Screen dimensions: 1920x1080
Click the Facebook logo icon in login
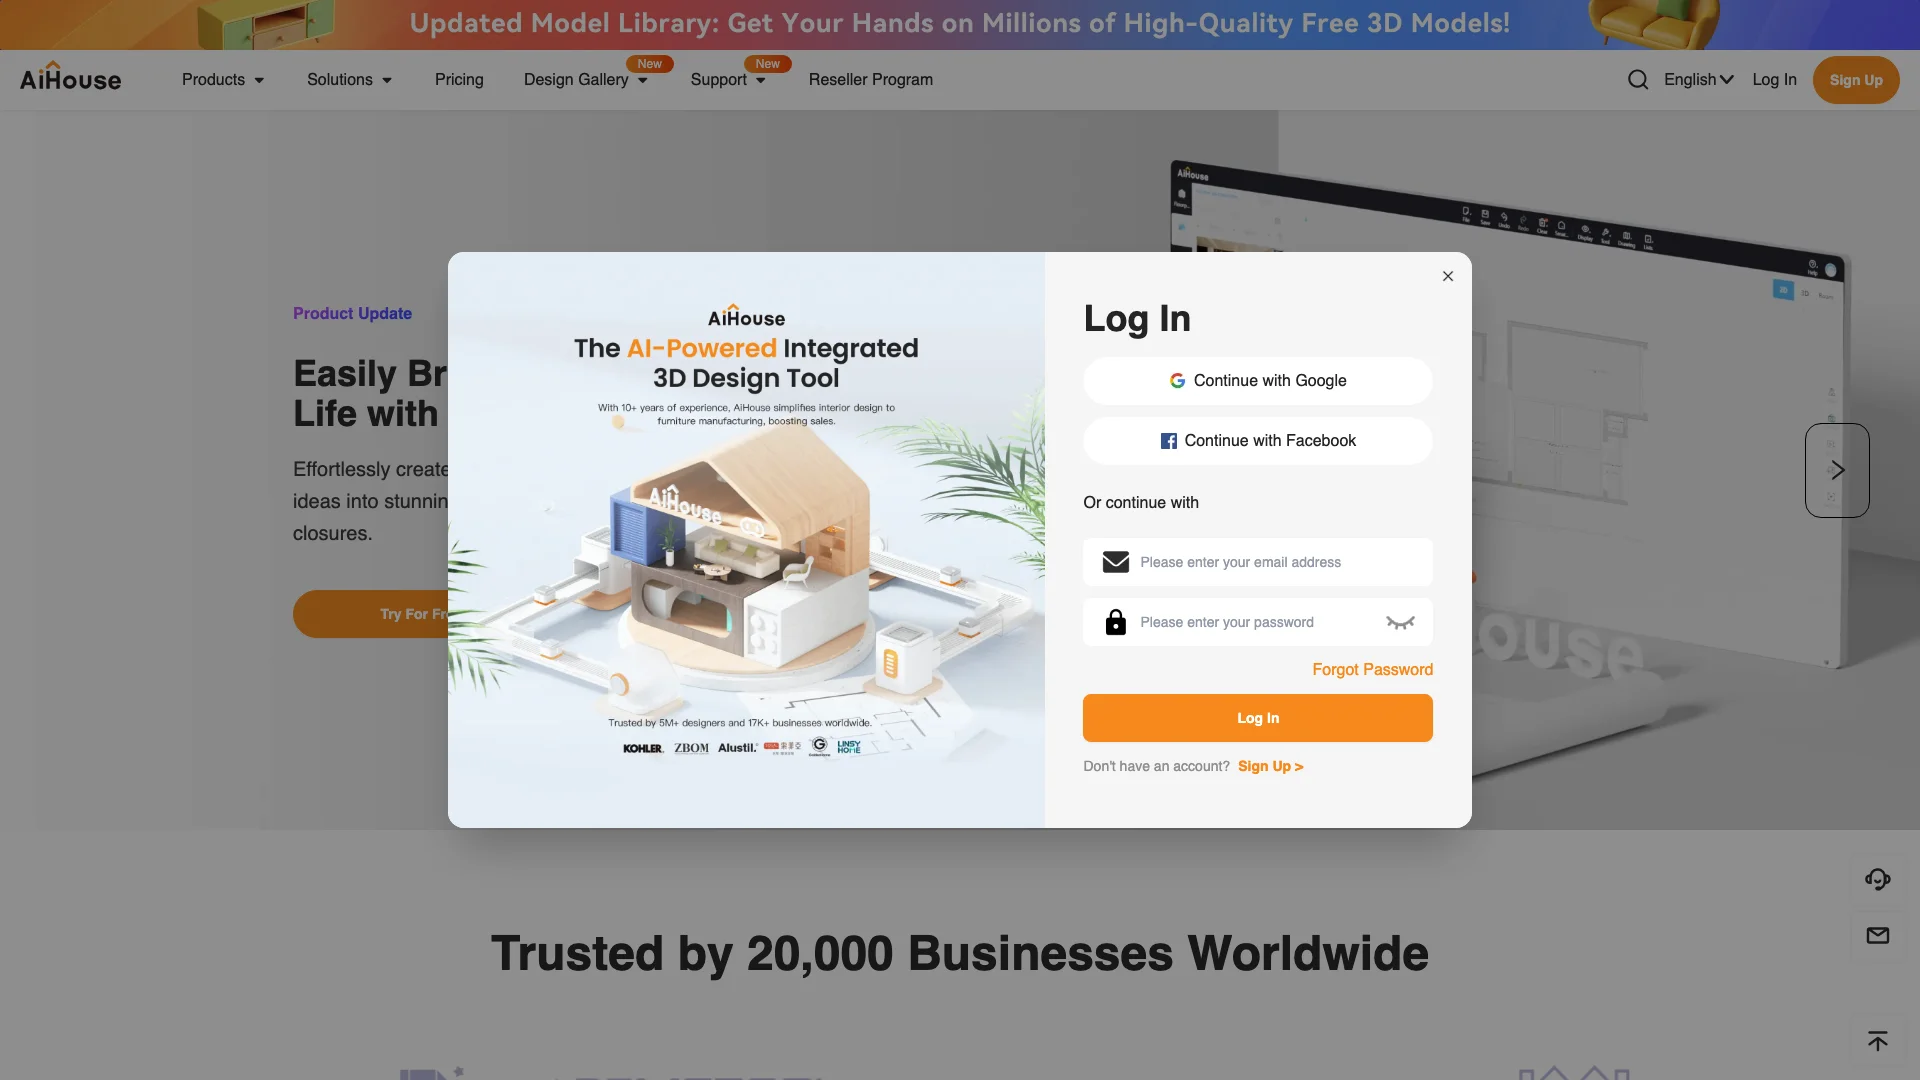pos(1167,440)
